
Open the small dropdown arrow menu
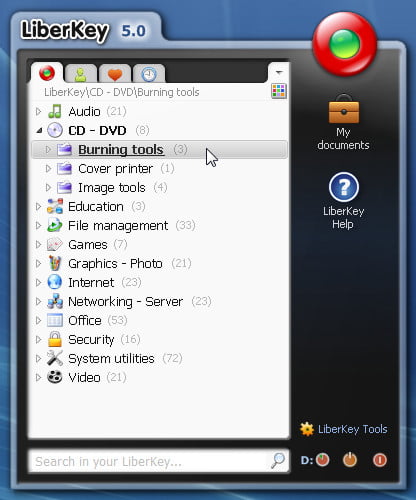[279, 72]
